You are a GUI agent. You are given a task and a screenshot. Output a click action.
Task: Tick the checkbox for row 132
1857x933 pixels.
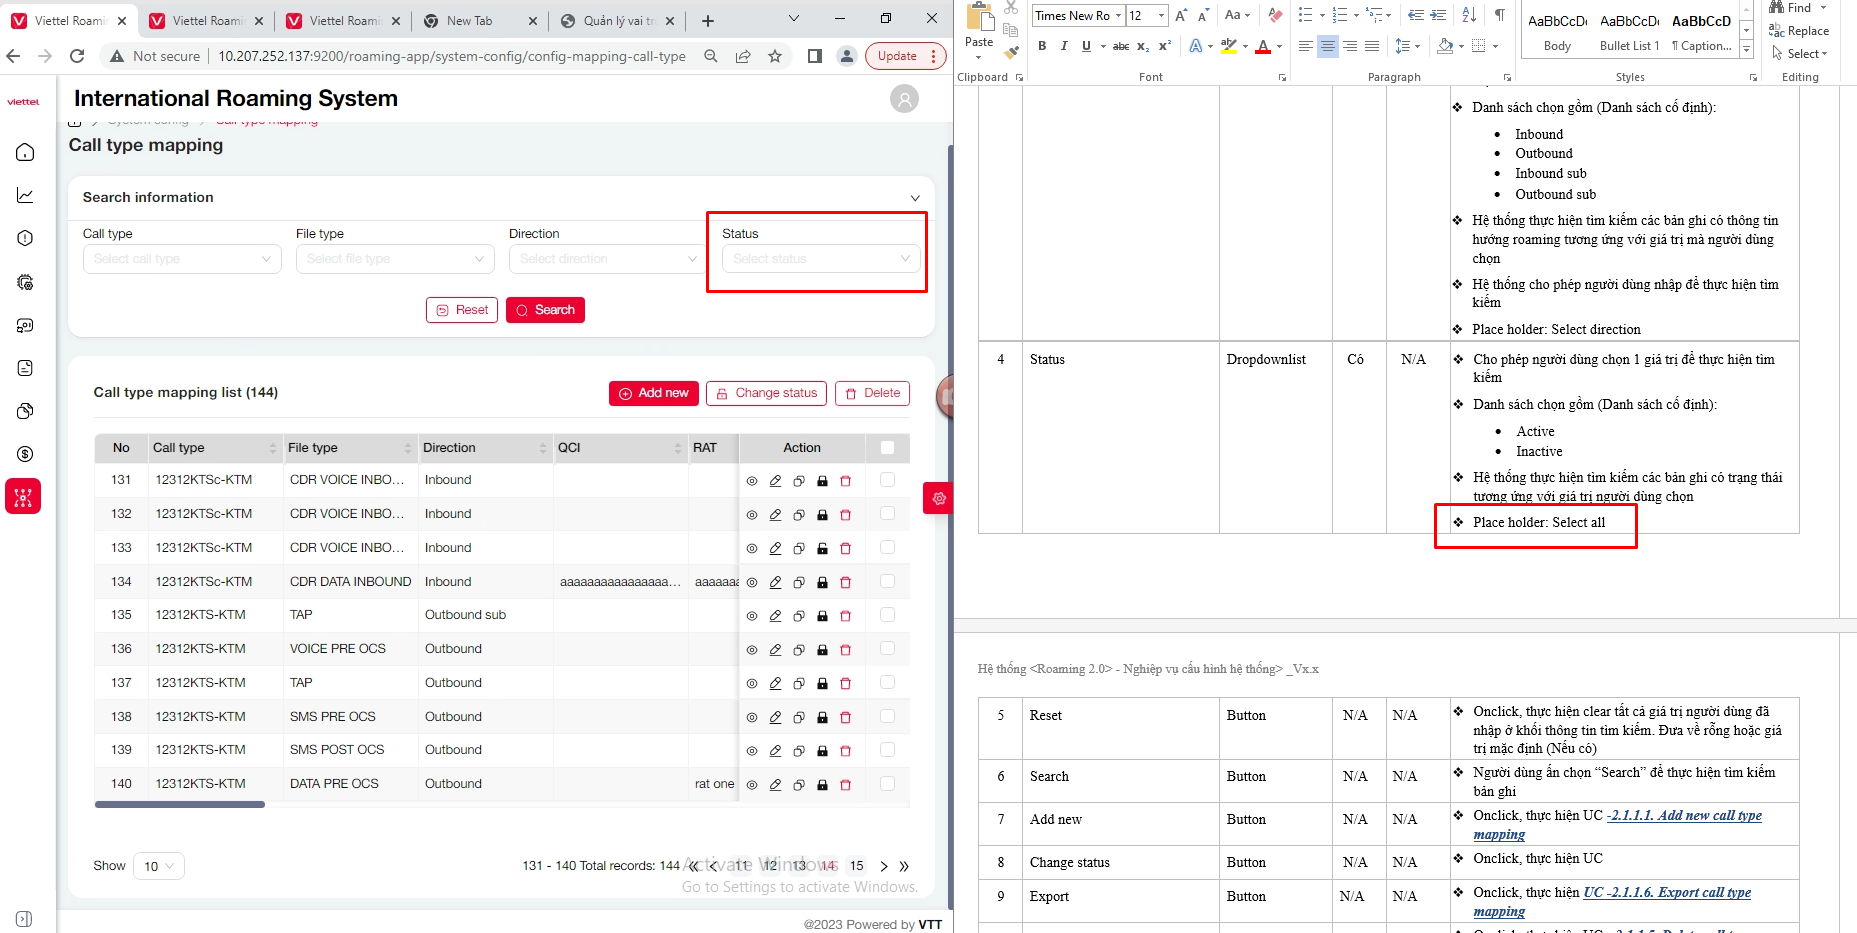[887, 514]
